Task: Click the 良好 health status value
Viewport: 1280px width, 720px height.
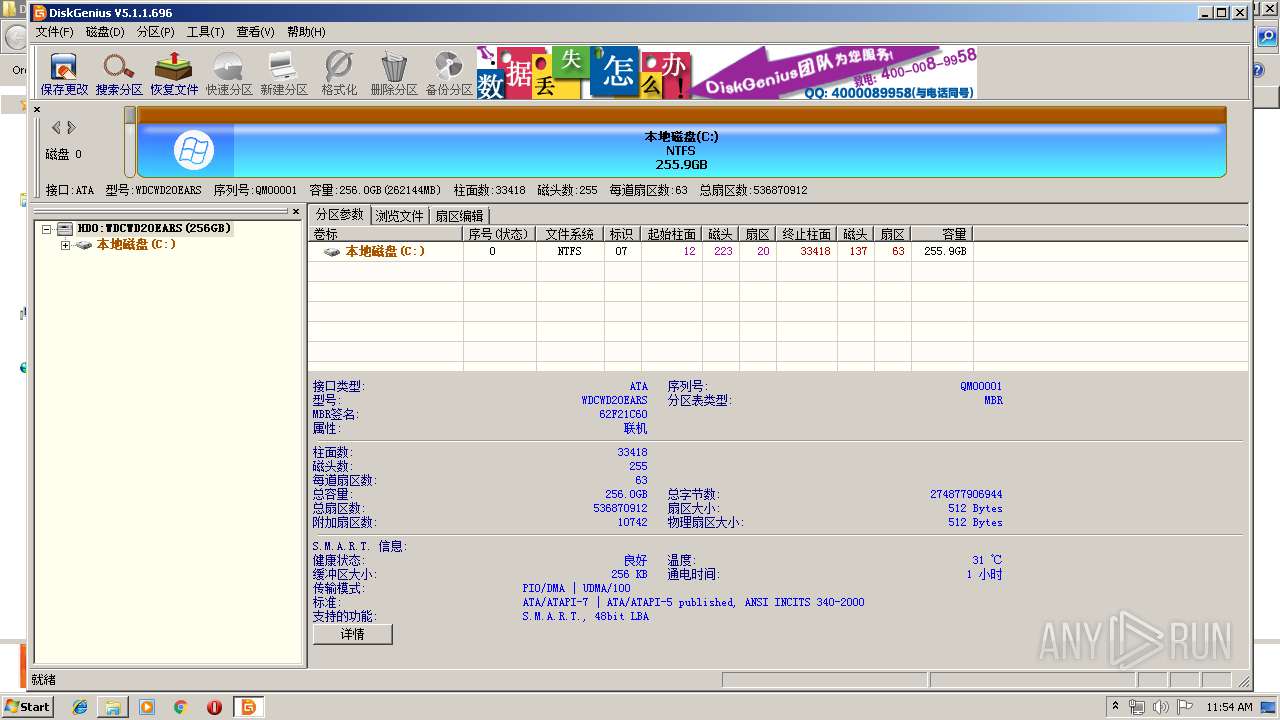Action: pyautogui.click(x=635, y=560)
